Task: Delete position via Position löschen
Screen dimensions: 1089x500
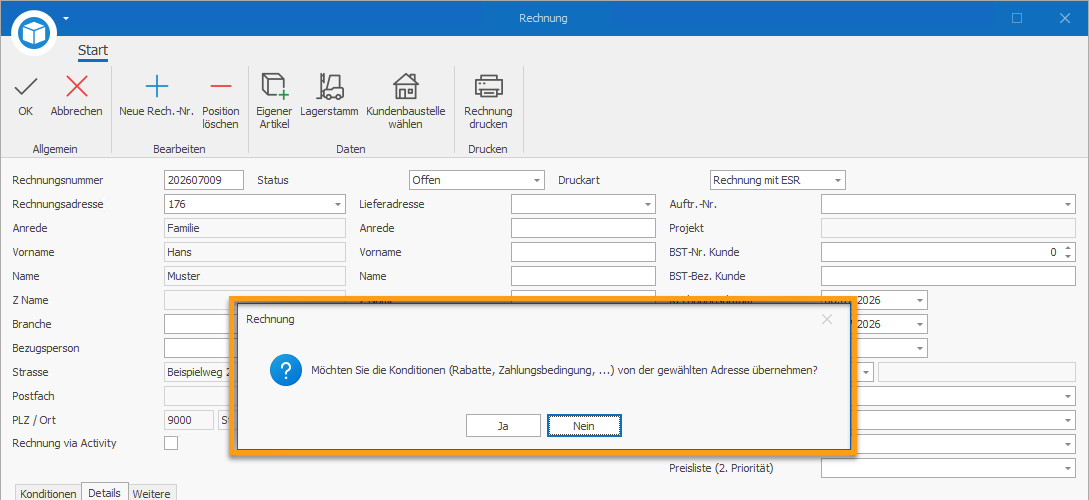Action: click(x=220, y=103)
